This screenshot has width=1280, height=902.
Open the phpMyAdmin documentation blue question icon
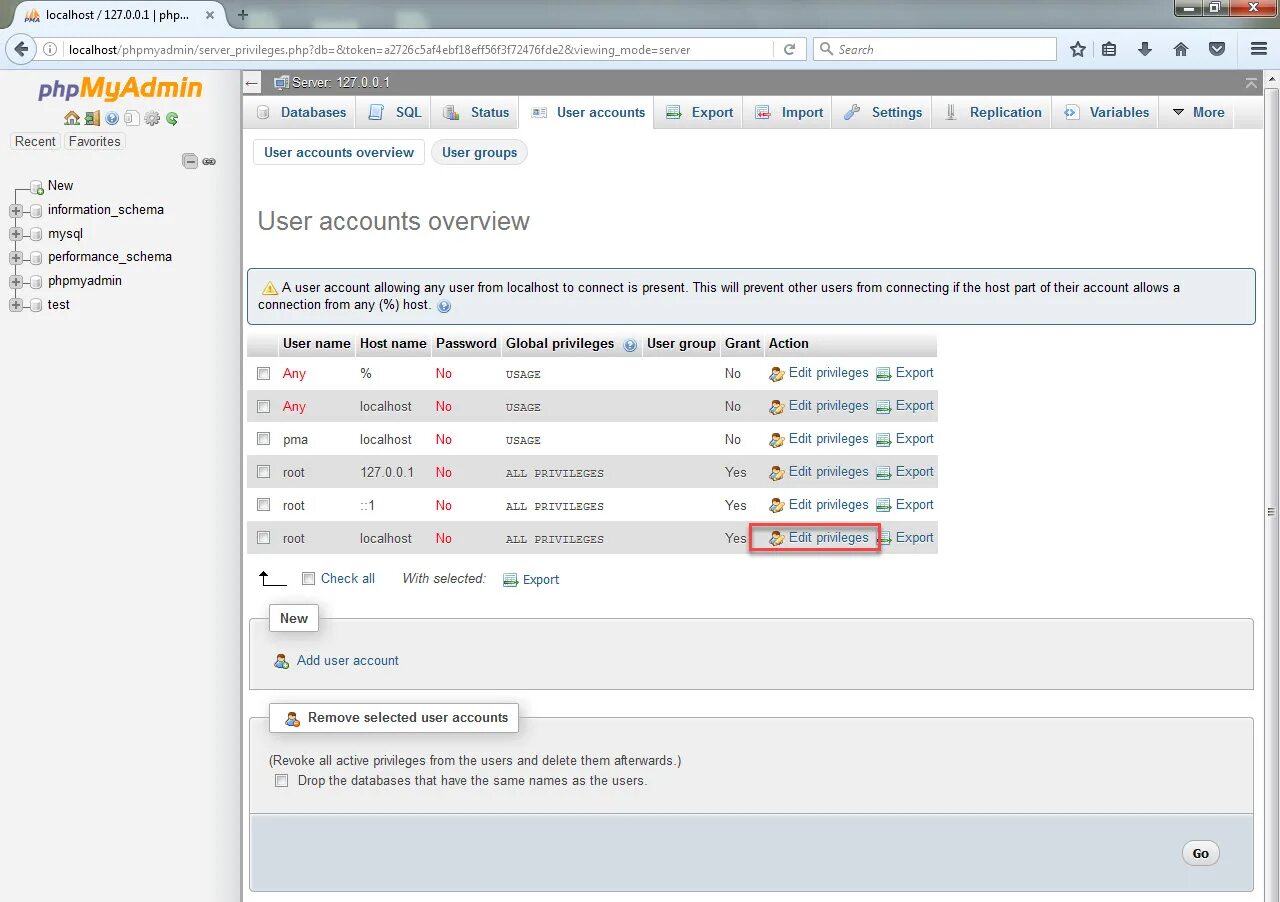coord(112,118)
